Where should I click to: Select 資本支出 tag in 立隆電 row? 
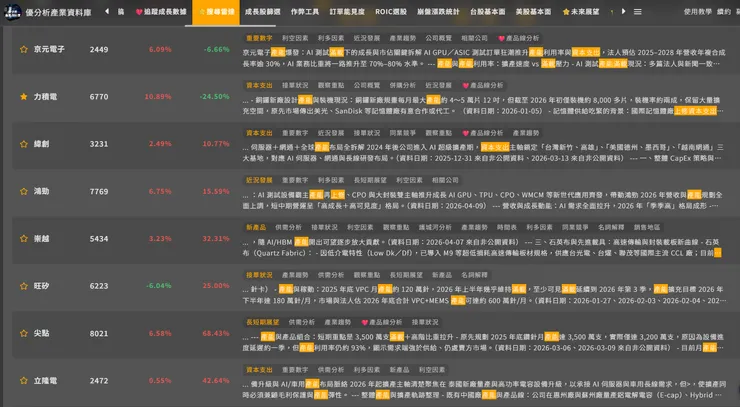(x=259, y=370)
